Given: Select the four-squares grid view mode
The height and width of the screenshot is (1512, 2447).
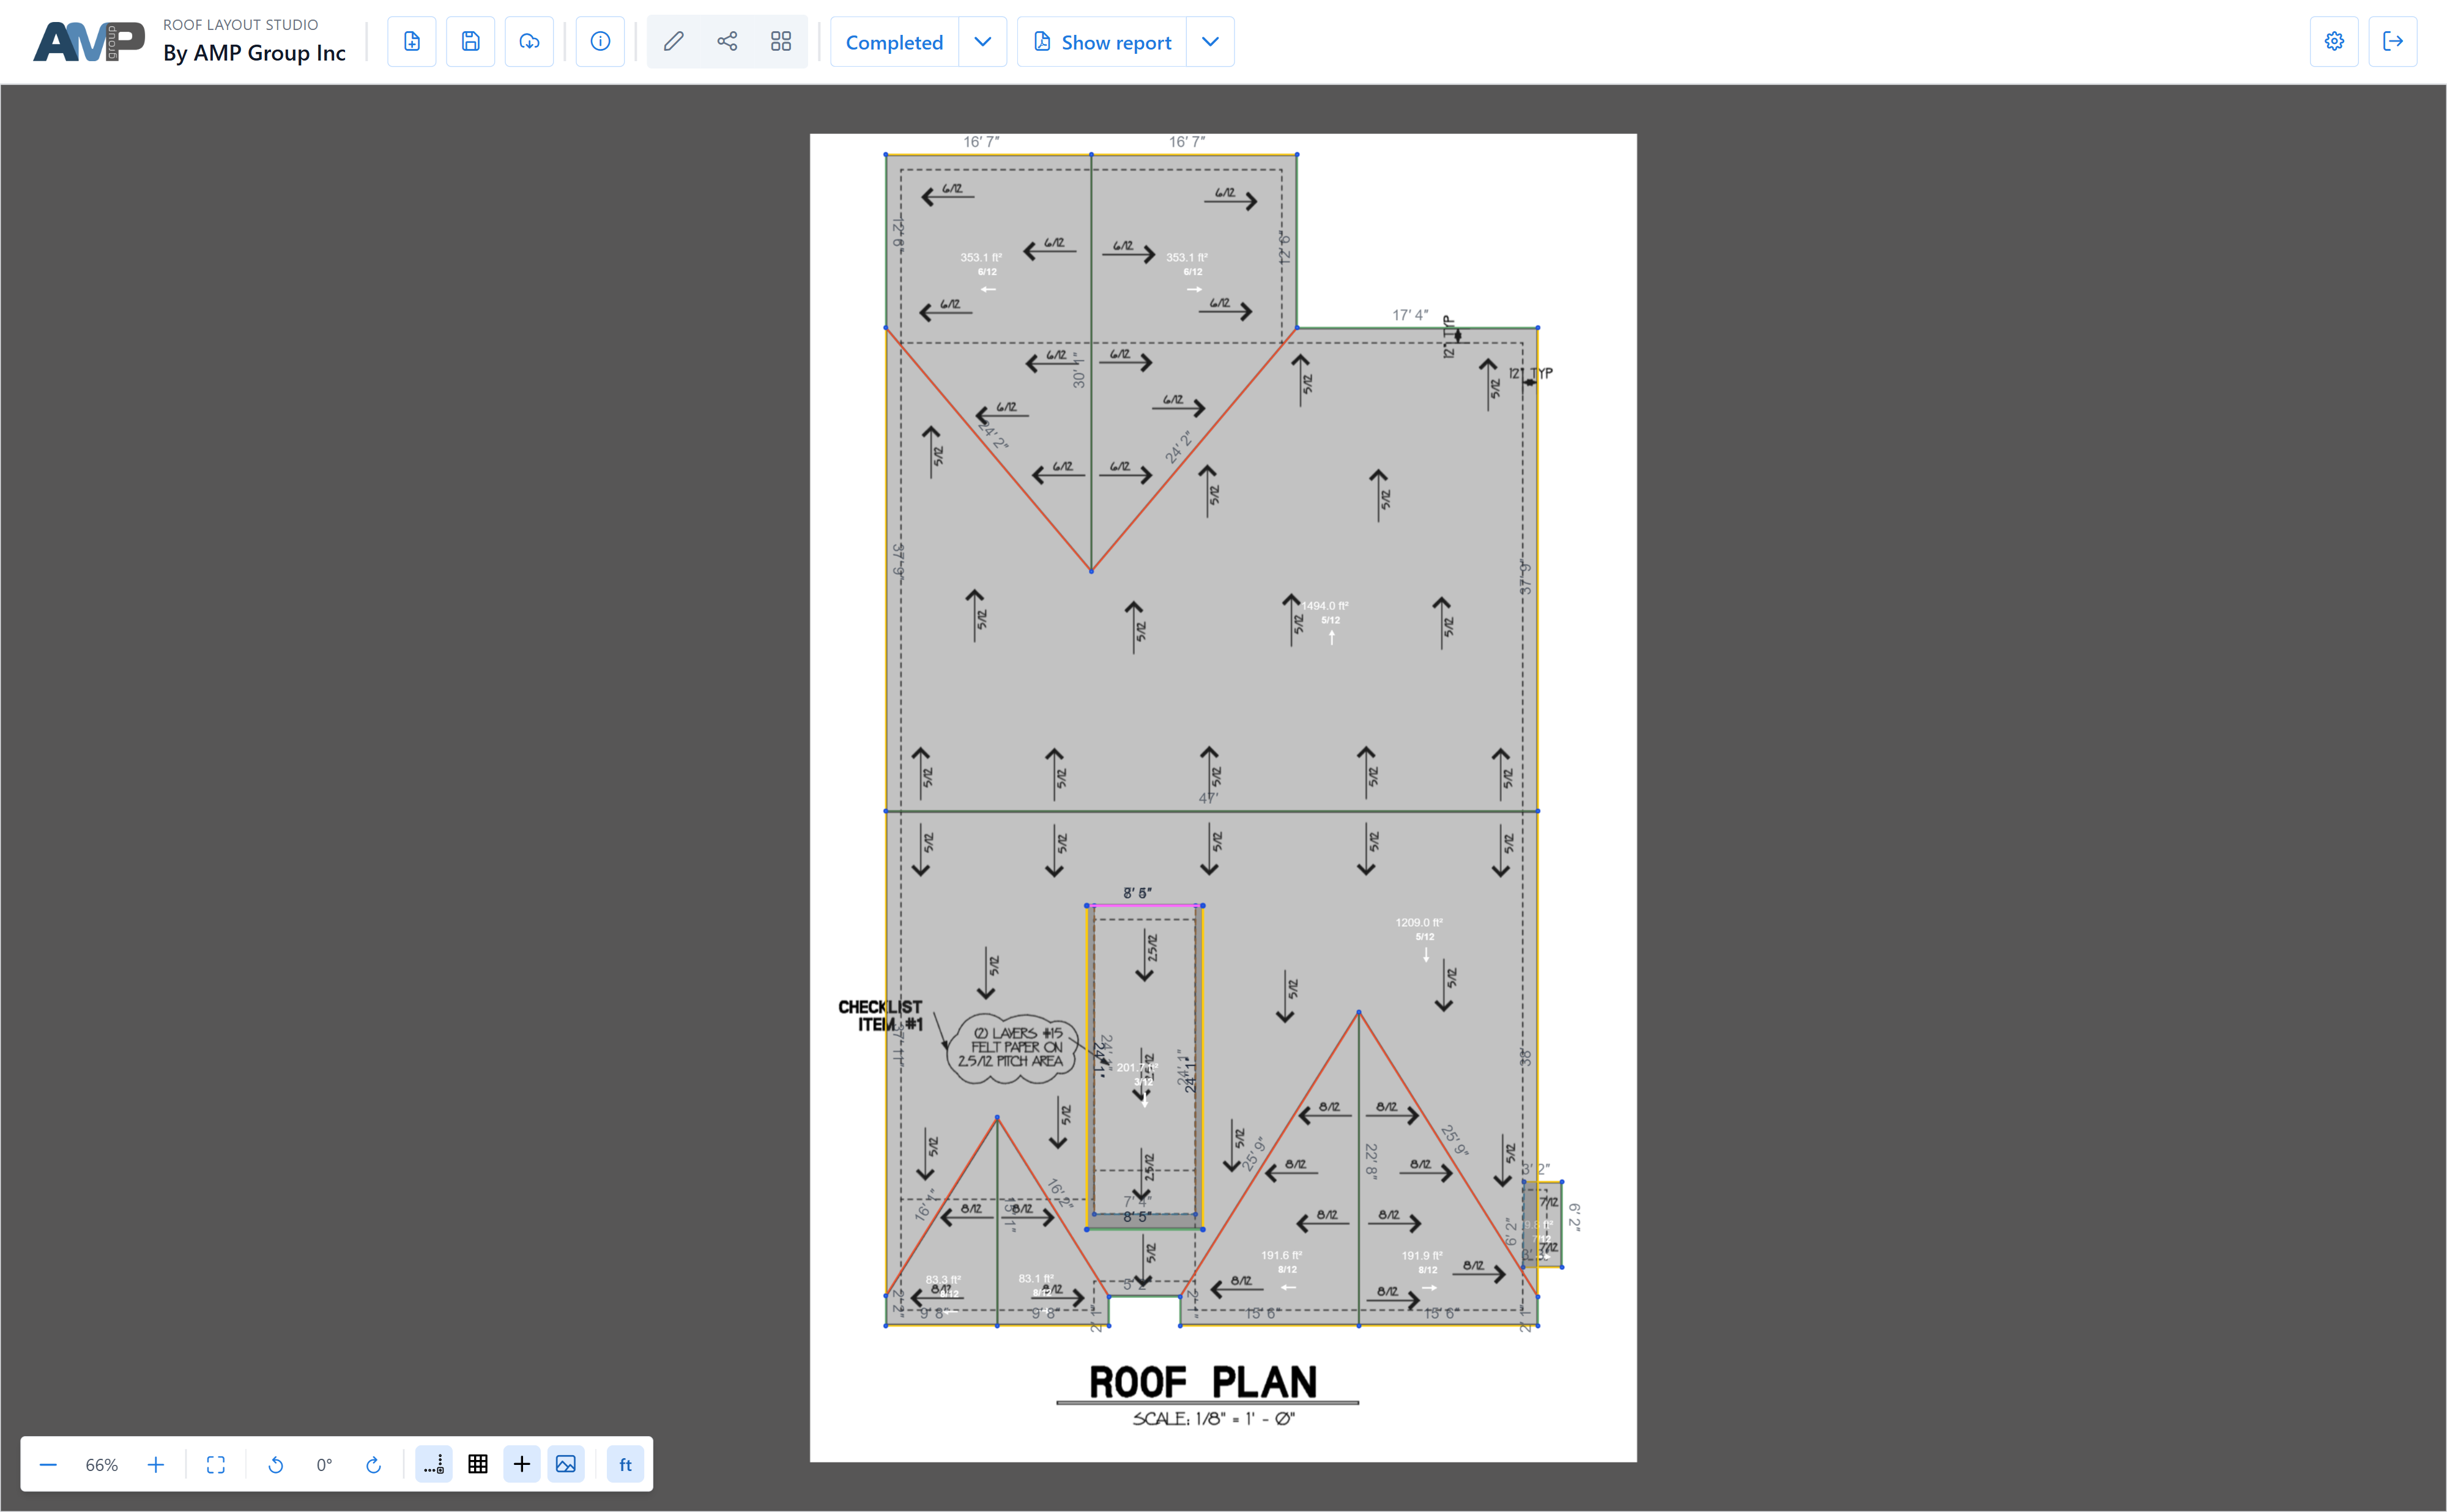Looking at the screenshot, I should (x=781, y=41).
